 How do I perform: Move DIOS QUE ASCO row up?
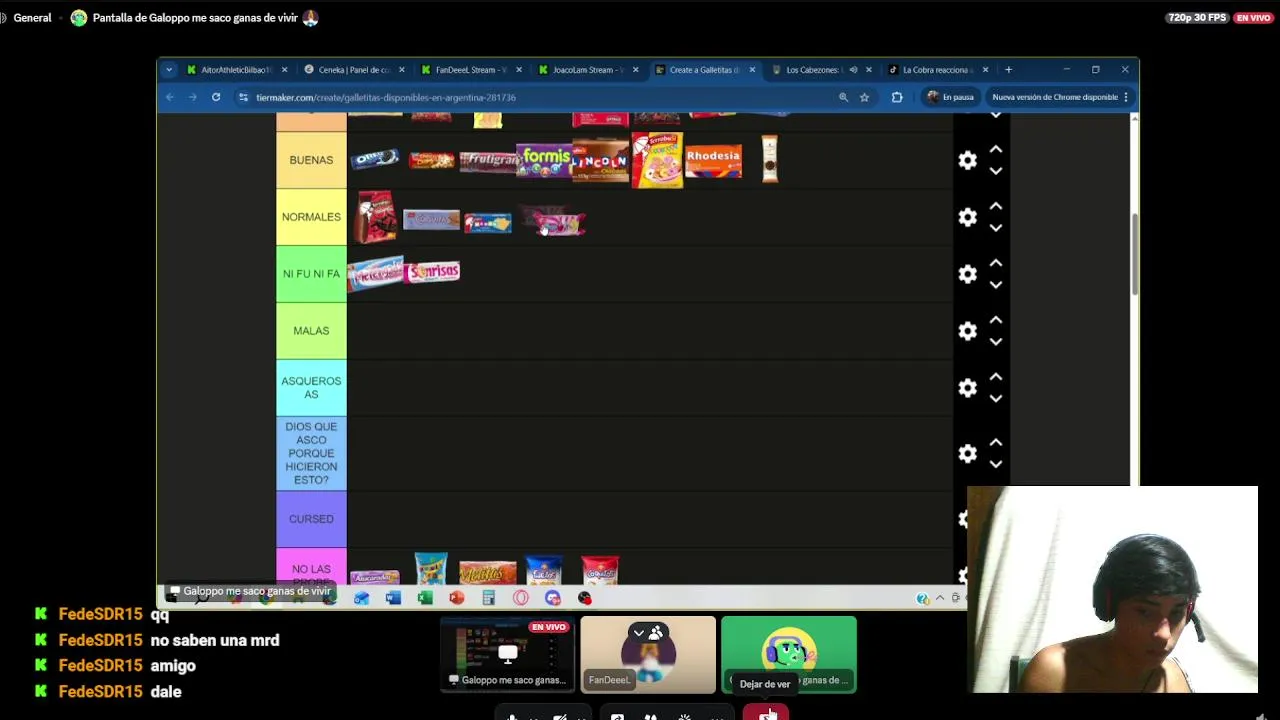tap(996, 443)
